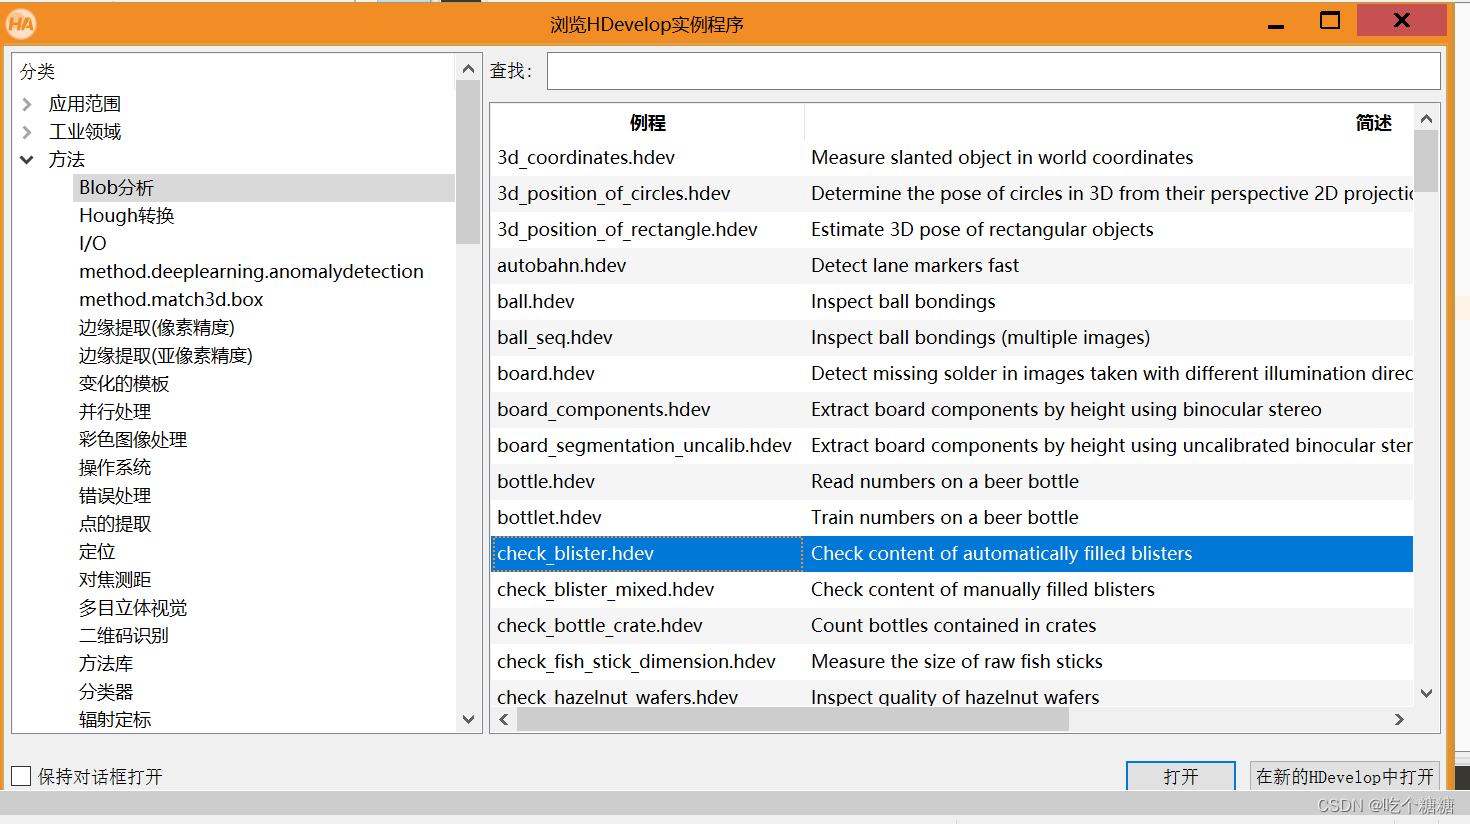Select the I/O tree item

click(93, 244)
